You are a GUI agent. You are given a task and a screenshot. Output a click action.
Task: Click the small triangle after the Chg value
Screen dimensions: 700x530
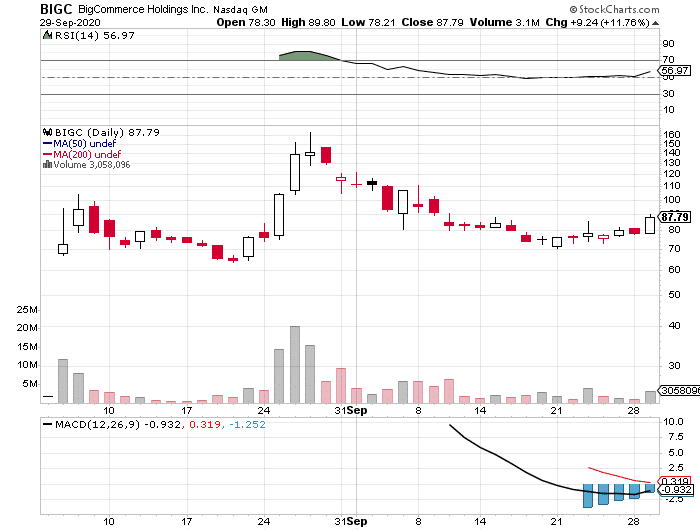click(x=655, y=23)
